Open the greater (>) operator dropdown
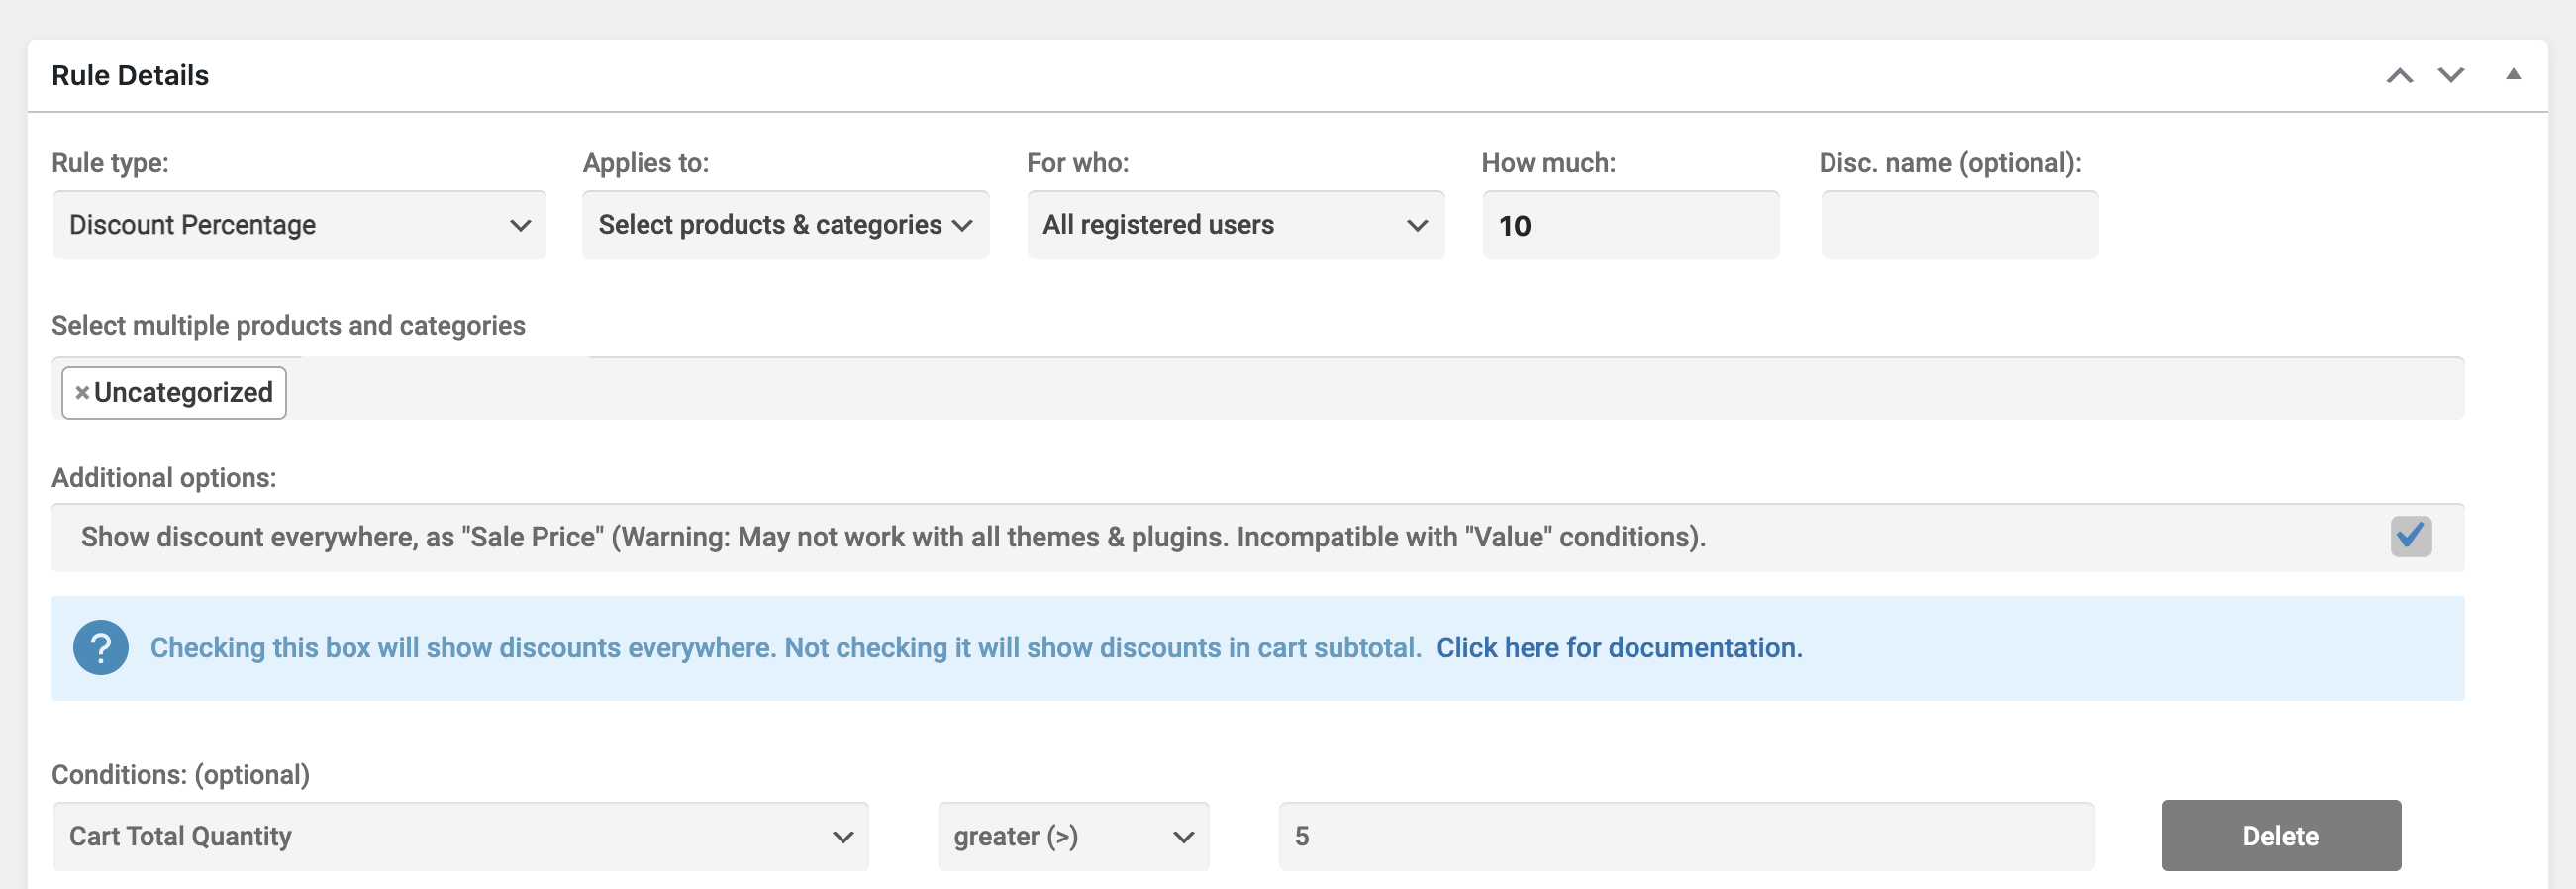The image size is (2576, 889). coord(1073,836)
